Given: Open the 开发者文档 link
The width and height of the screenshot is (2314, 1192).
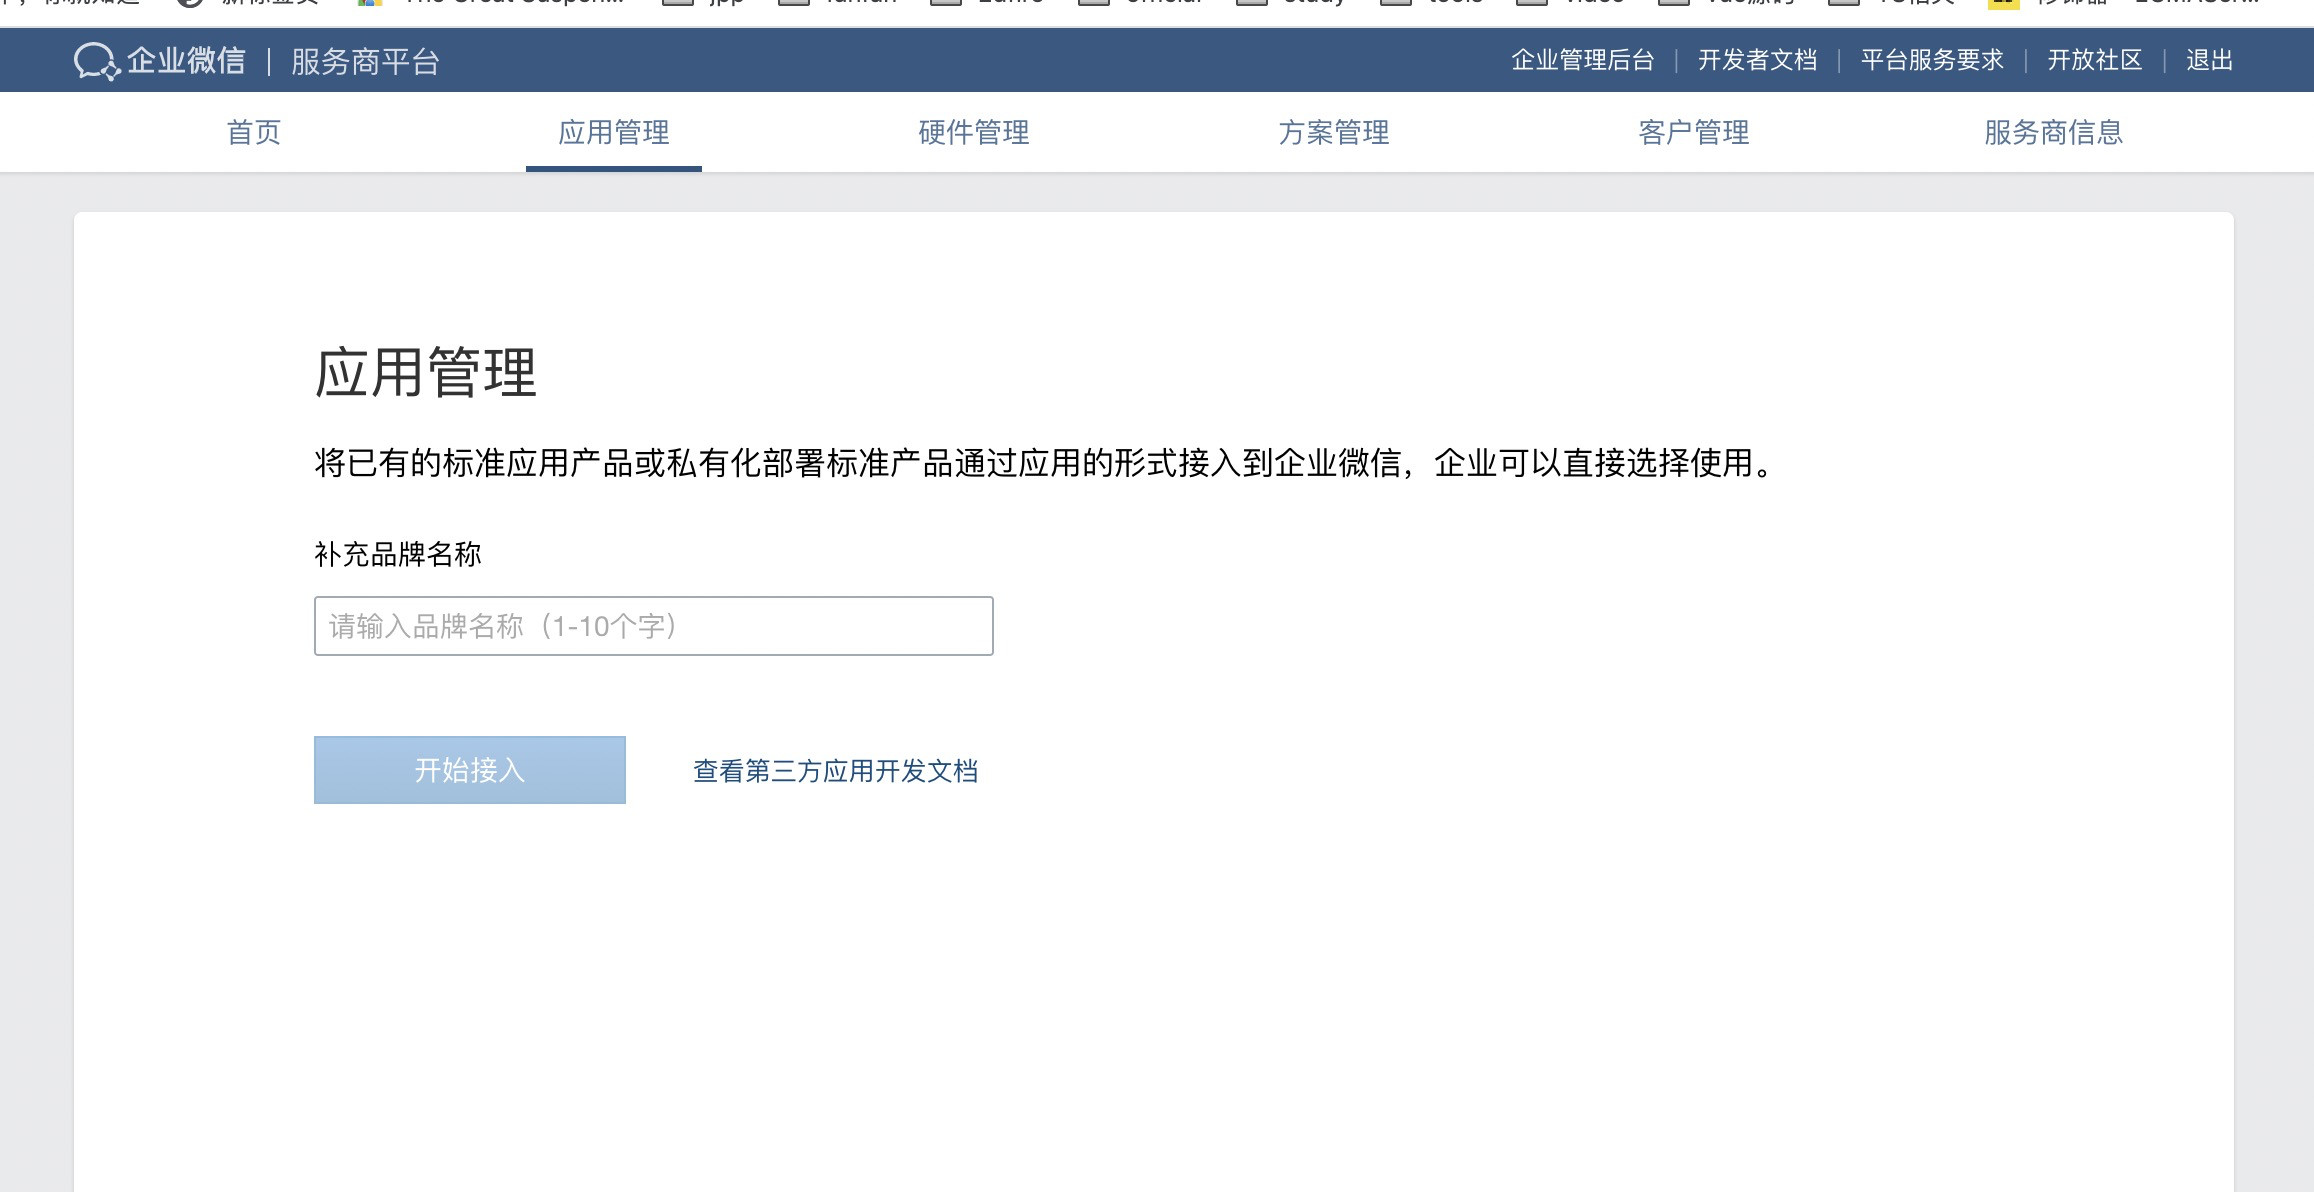Looking at the screenshot, I should click(1757, 60).
